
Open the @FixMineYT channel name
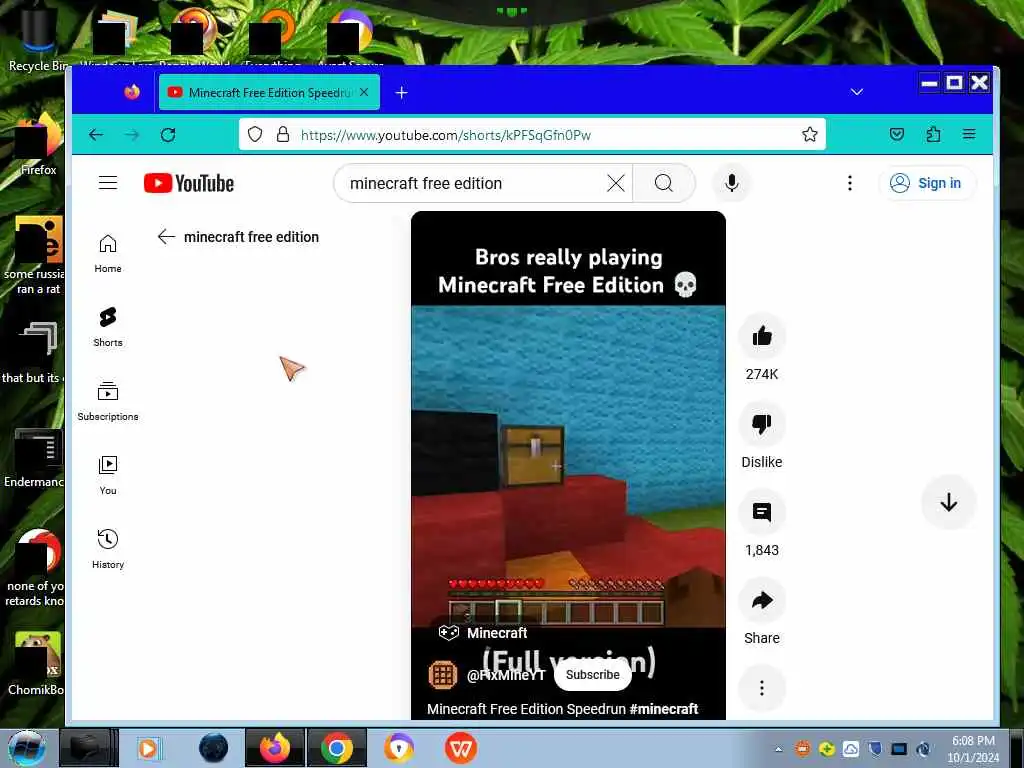pyautogui.click(x=505, y=675)
